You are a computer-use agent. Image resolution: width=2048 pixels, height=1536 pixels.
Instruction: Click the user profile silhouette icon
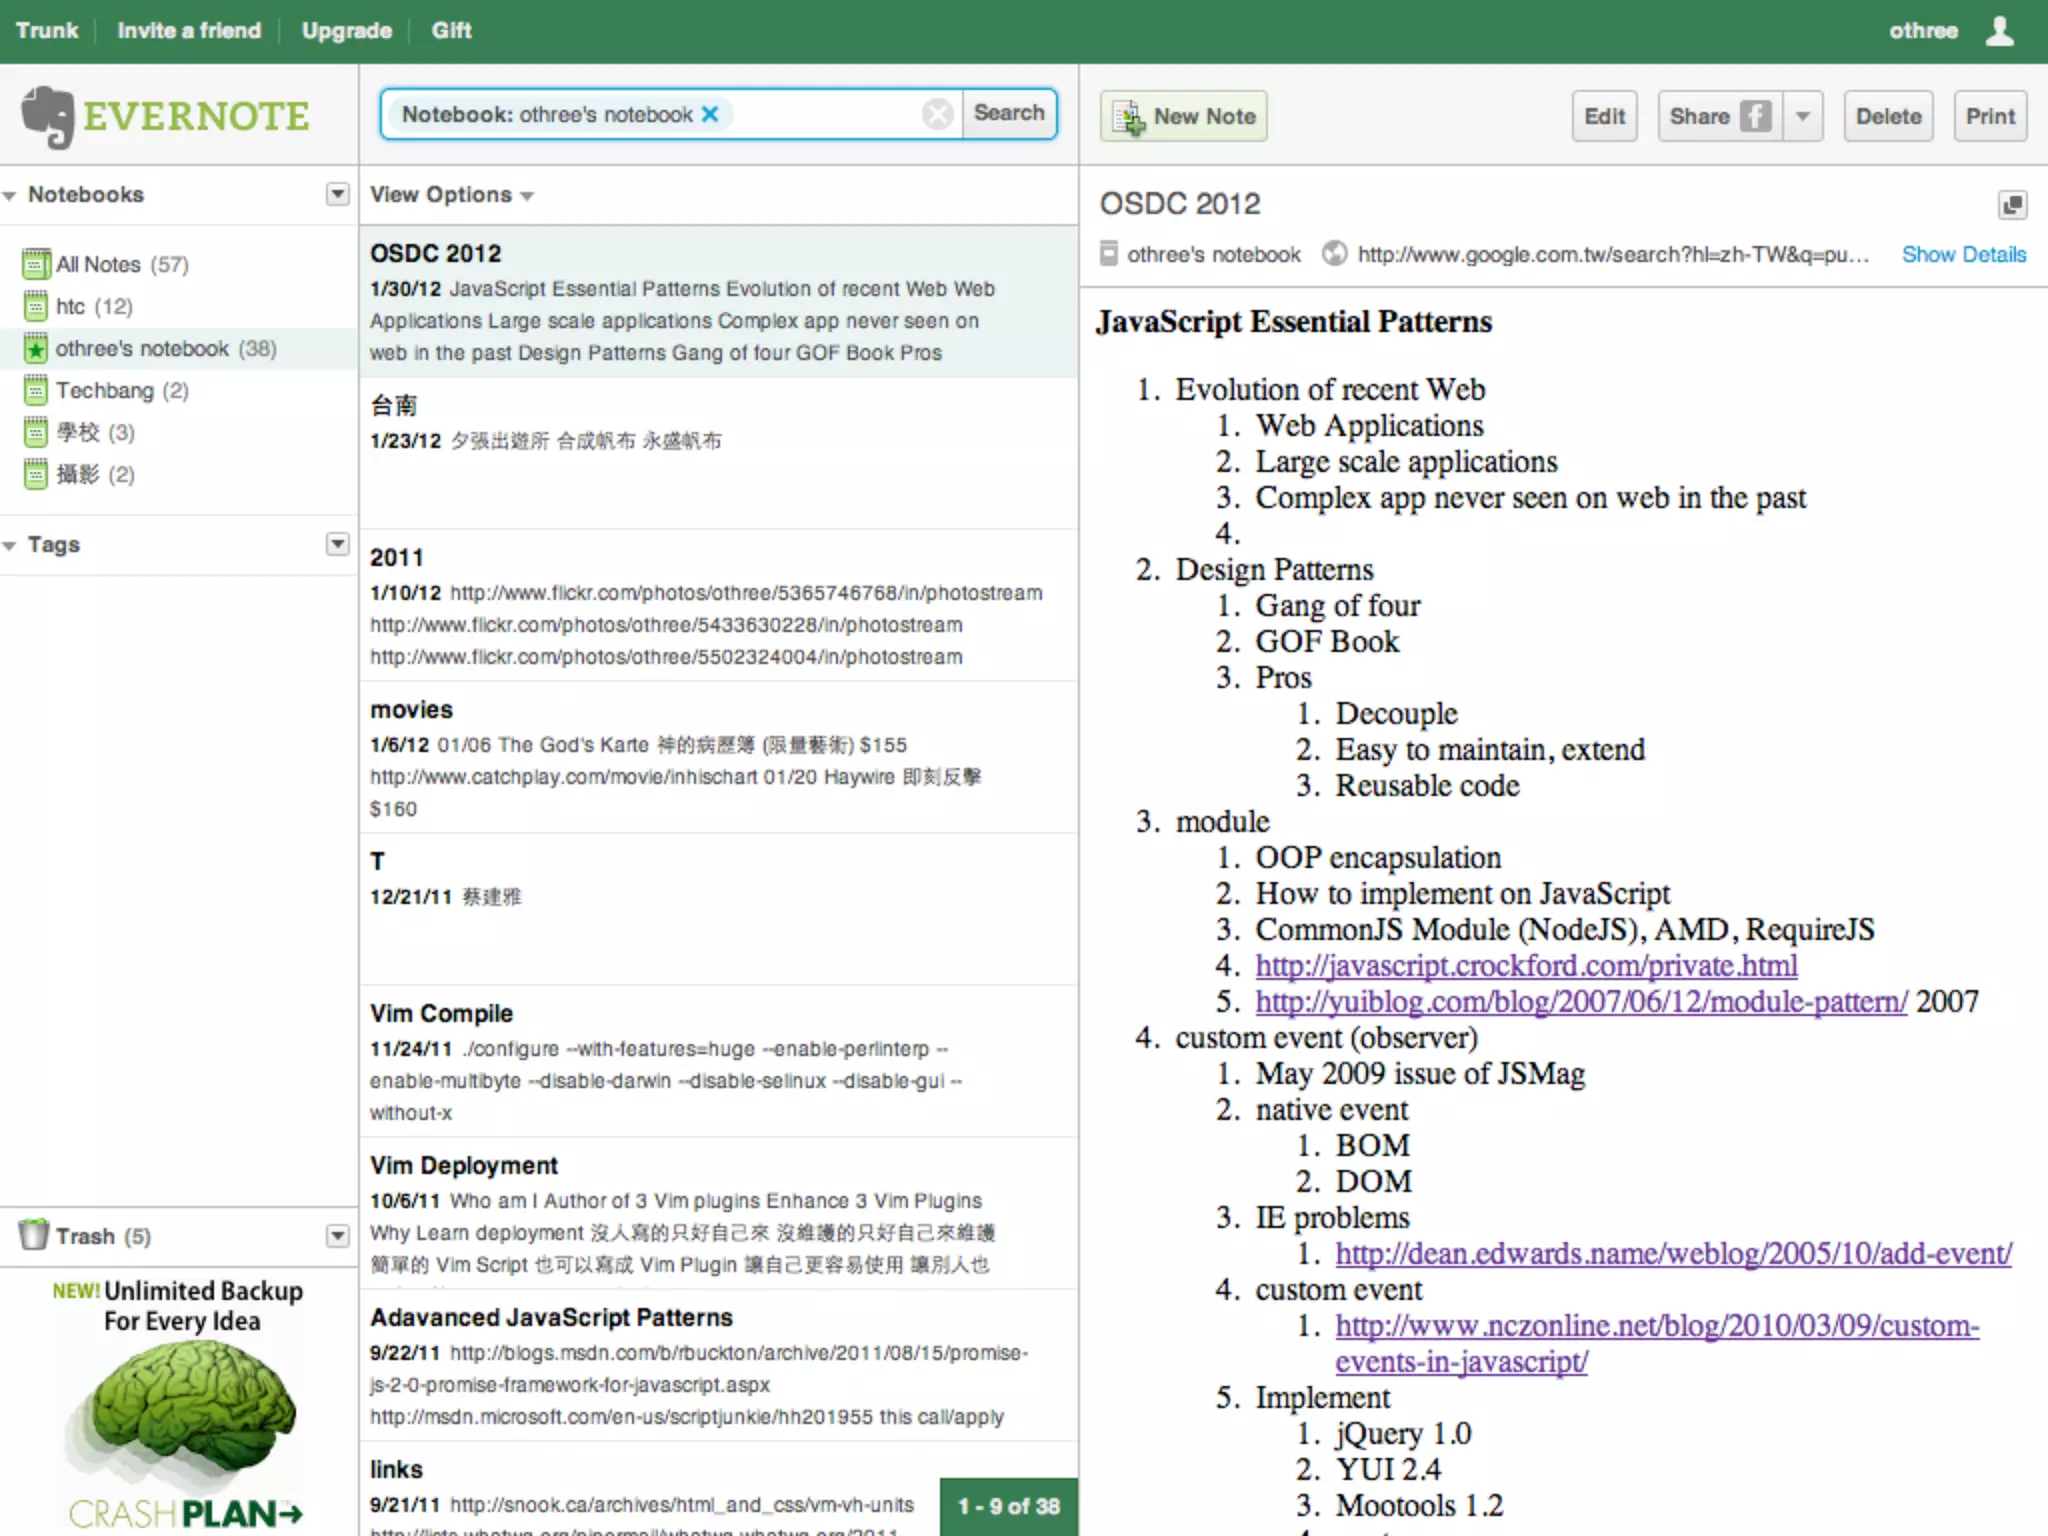[x=1999, y=31]
